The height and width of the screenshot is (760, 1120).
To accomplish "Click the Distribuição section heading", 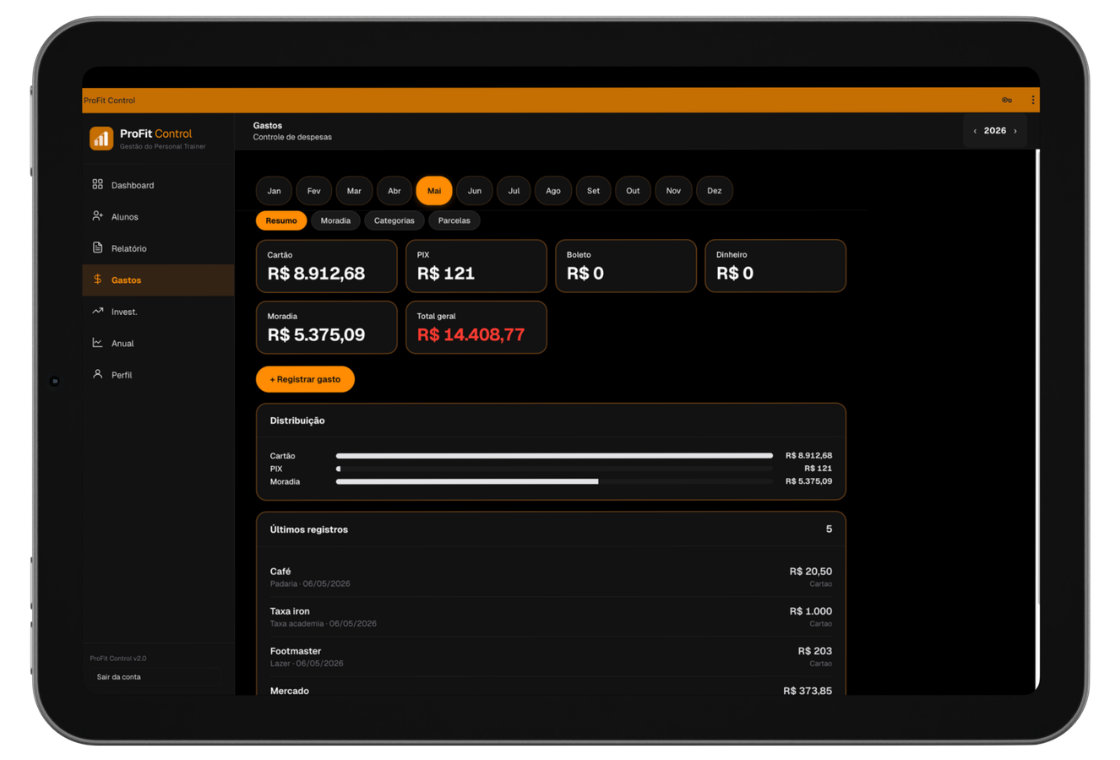I will pyautogui.click(x=297, y=421).
